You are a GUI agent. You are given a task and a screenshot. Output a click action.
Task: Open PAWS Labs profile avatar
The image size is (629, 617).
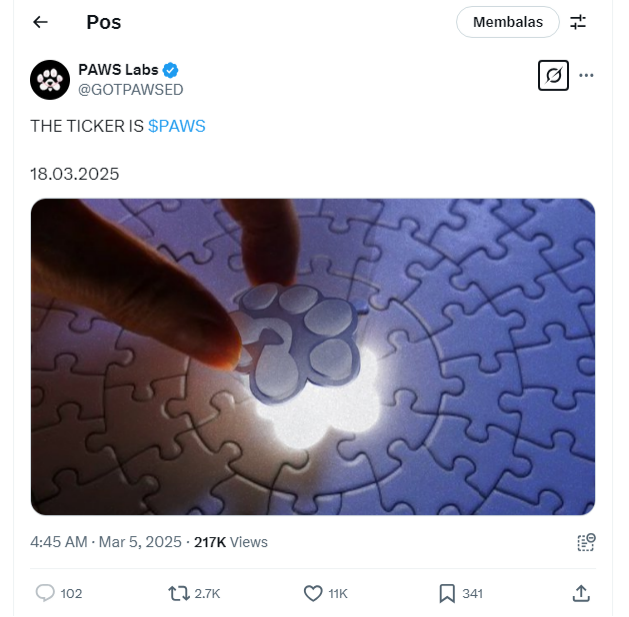[50, 80]
